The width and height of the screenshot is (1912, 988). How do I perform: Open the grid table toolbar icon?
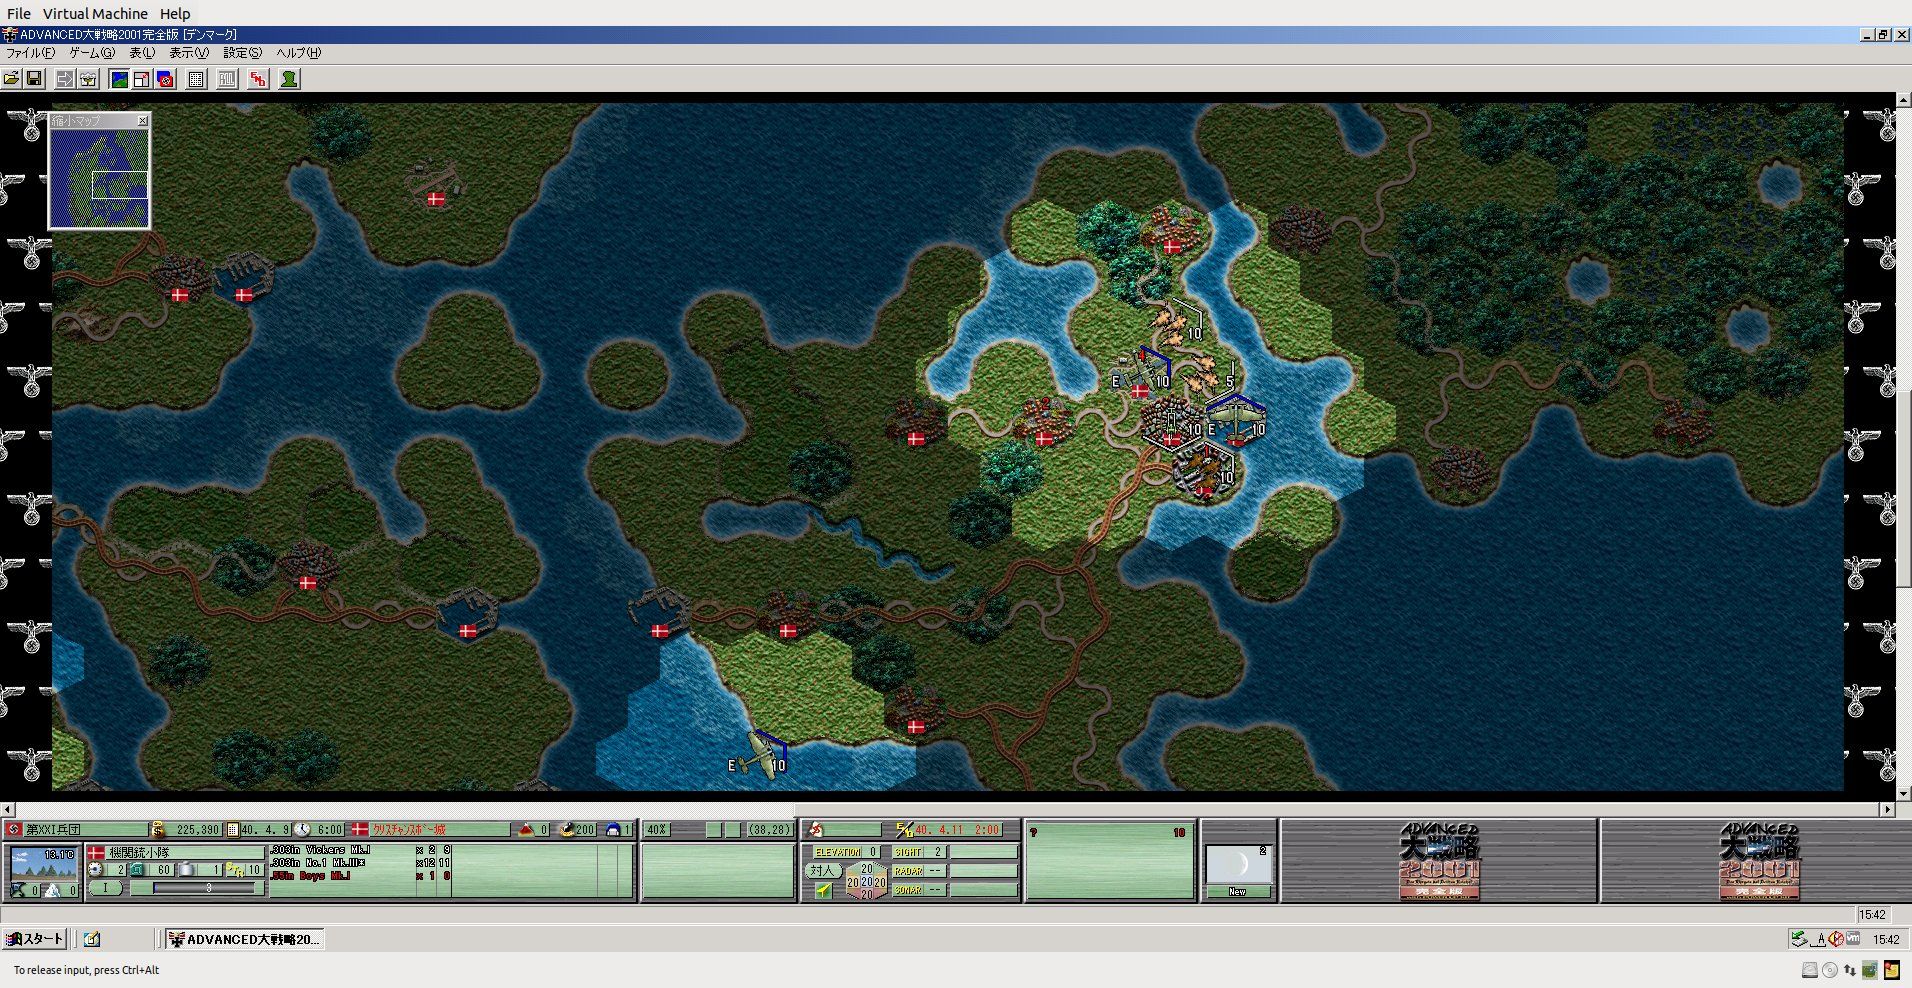click(197, 79)
